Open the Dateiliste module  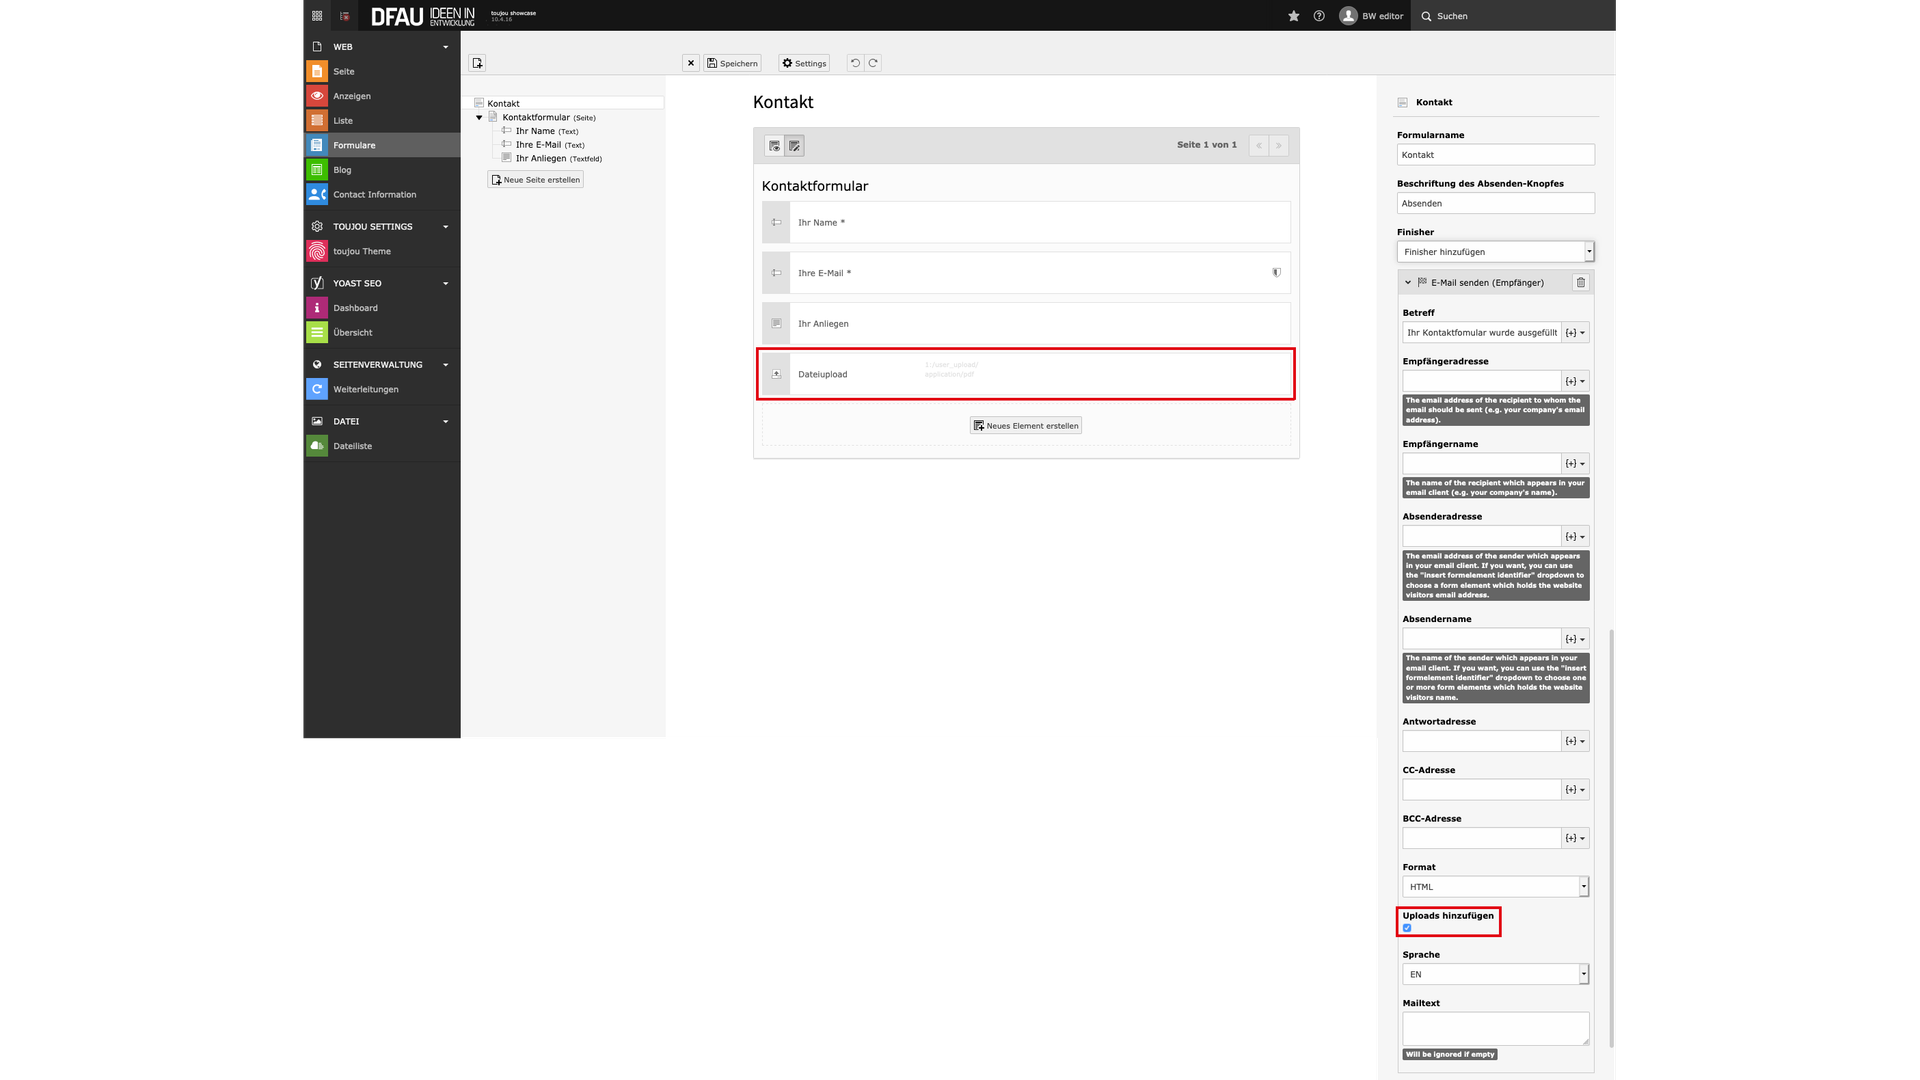tap(352, 446)
